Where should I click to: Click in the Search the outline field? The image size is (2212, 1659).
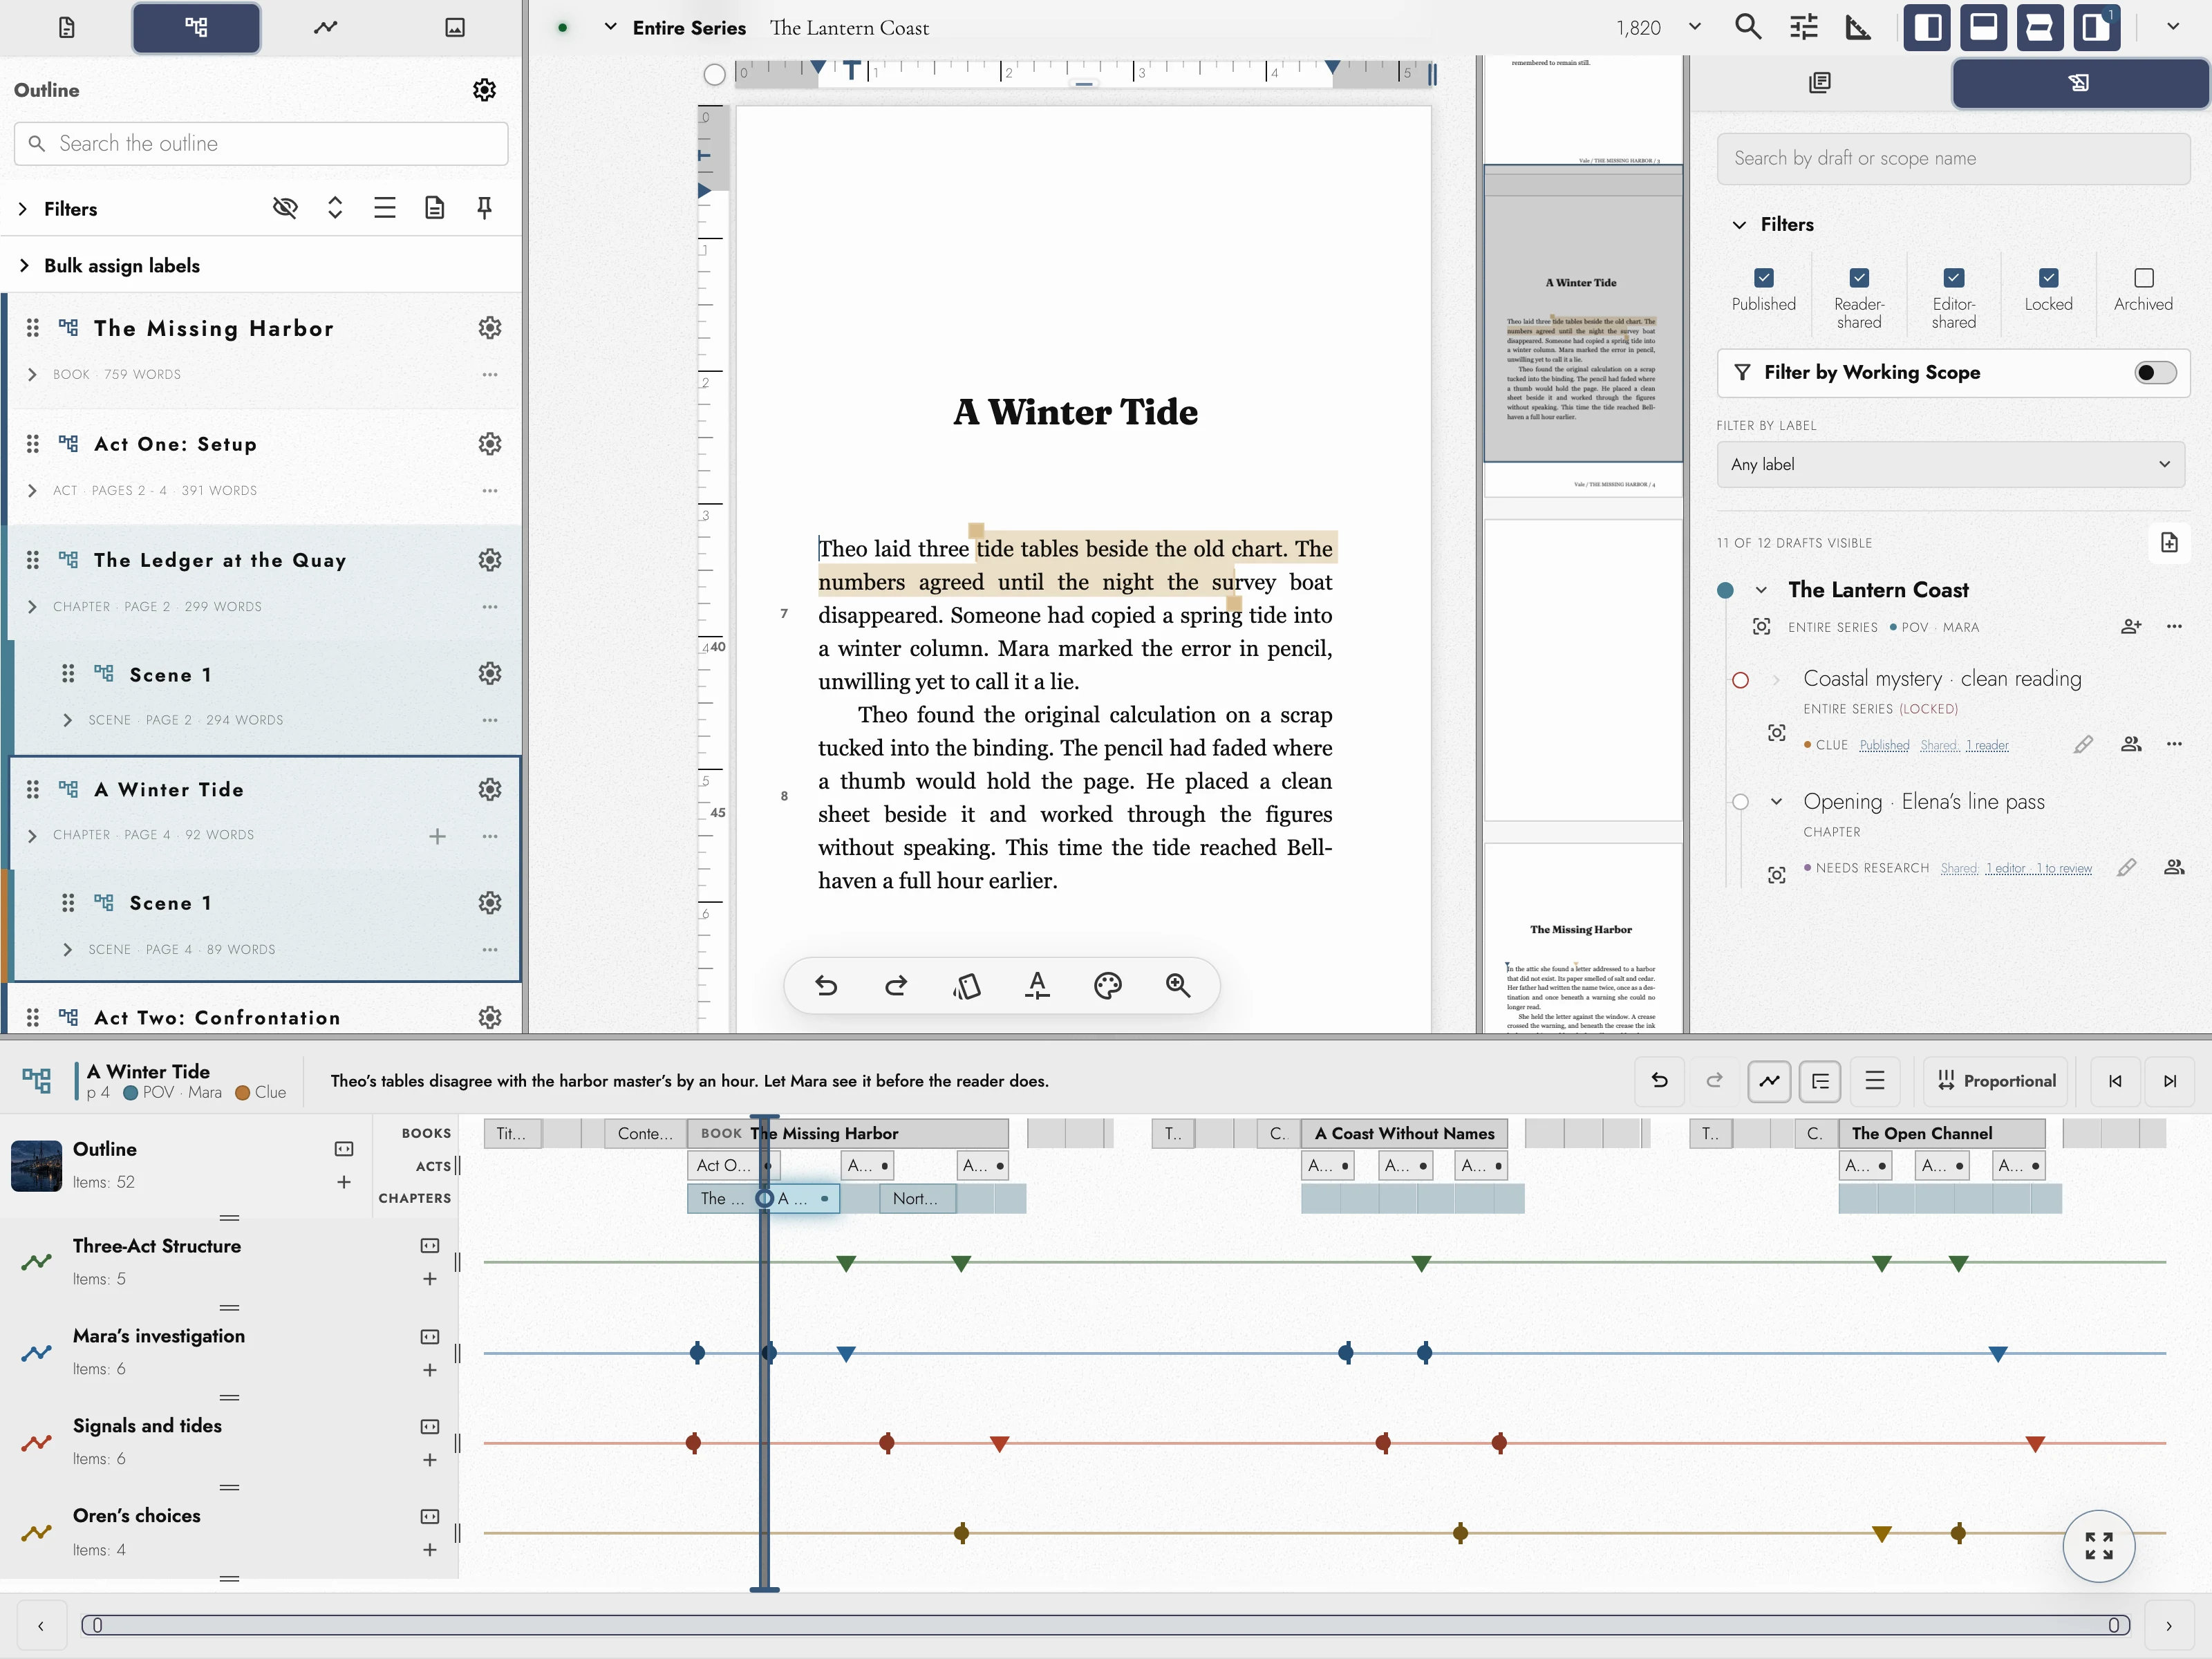pos(261,144)
